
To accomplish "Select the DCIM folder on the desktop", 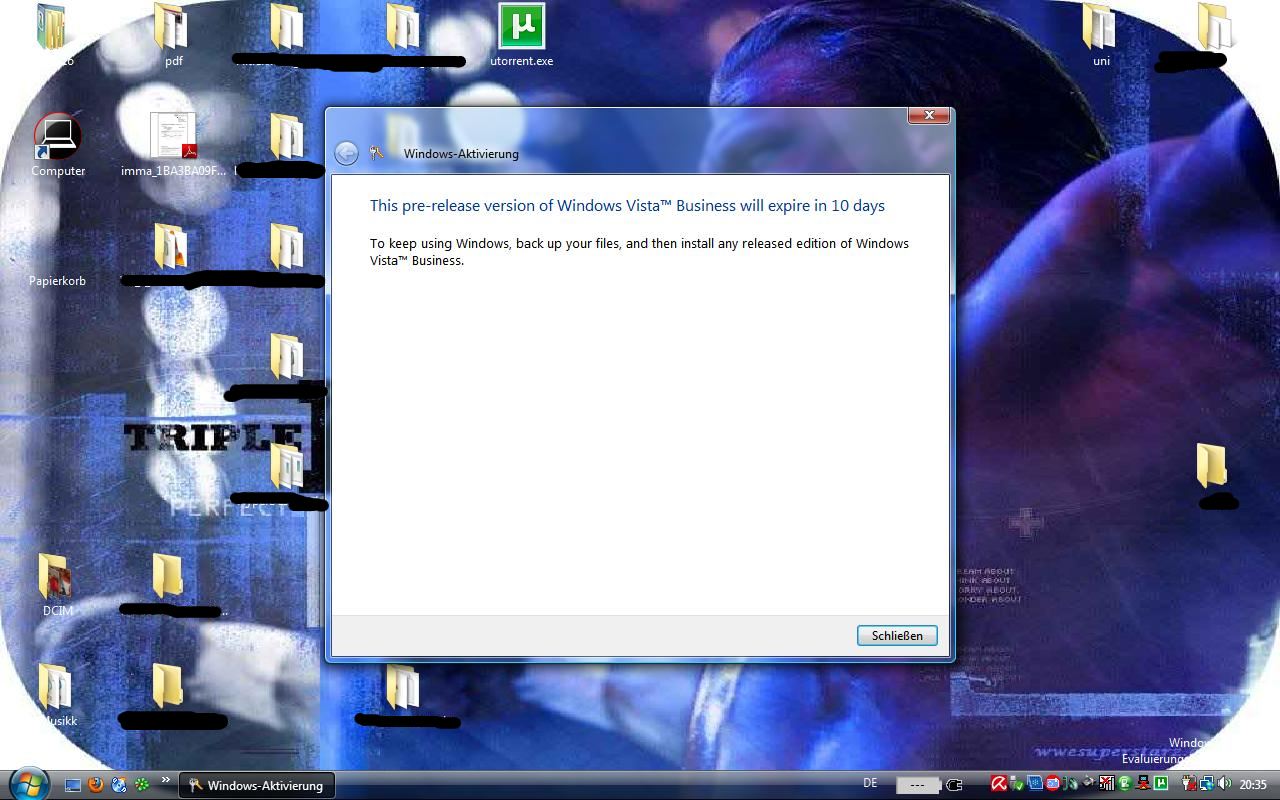I will point(57,585).
